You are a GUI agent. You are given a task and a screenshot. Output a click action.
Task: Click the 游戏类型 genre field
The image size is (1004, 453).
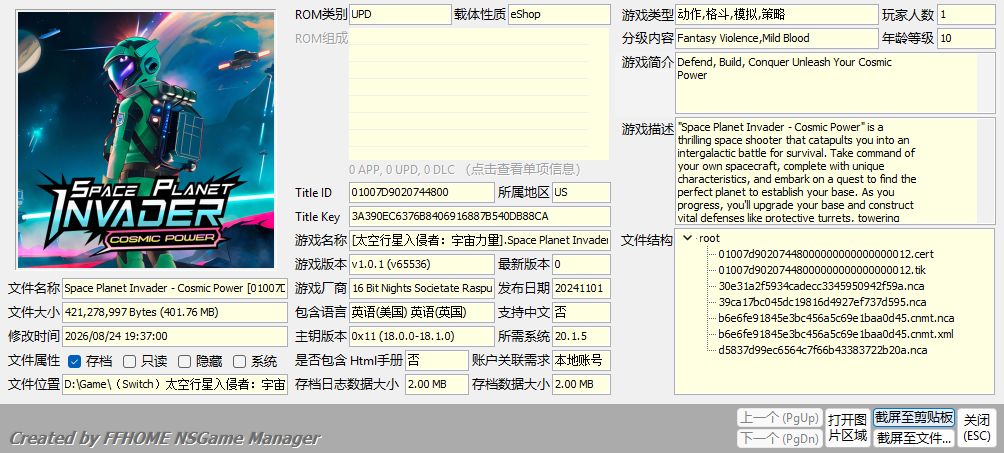click(x=777, y=14)
